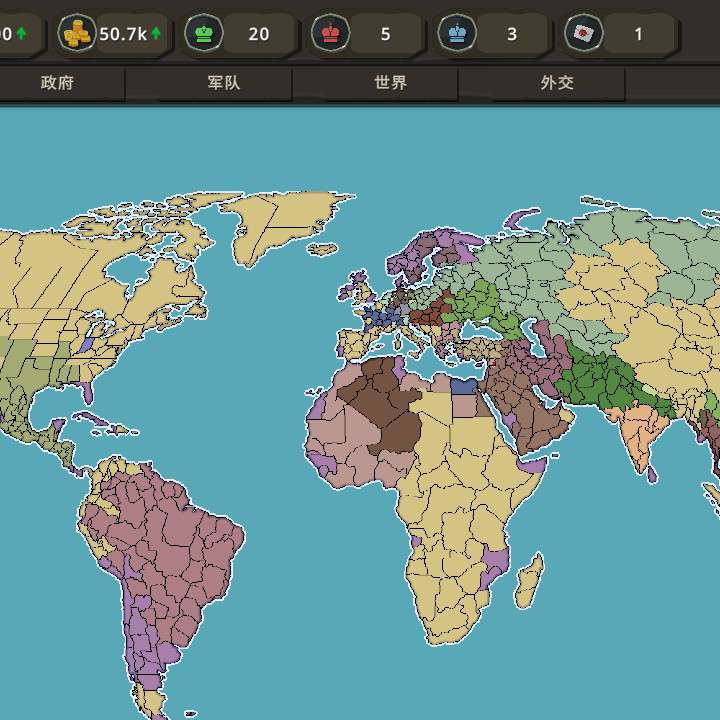Click the red crown count 5
The image size is (720, 720).
[386, 34]
